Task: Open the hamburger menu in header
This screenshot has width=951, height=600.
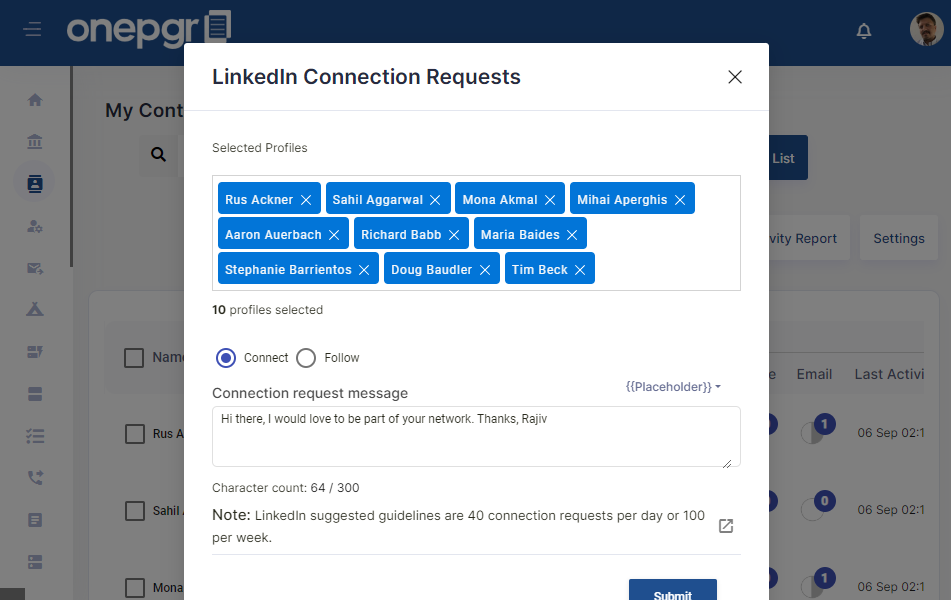Action: (x=33, y=29)
